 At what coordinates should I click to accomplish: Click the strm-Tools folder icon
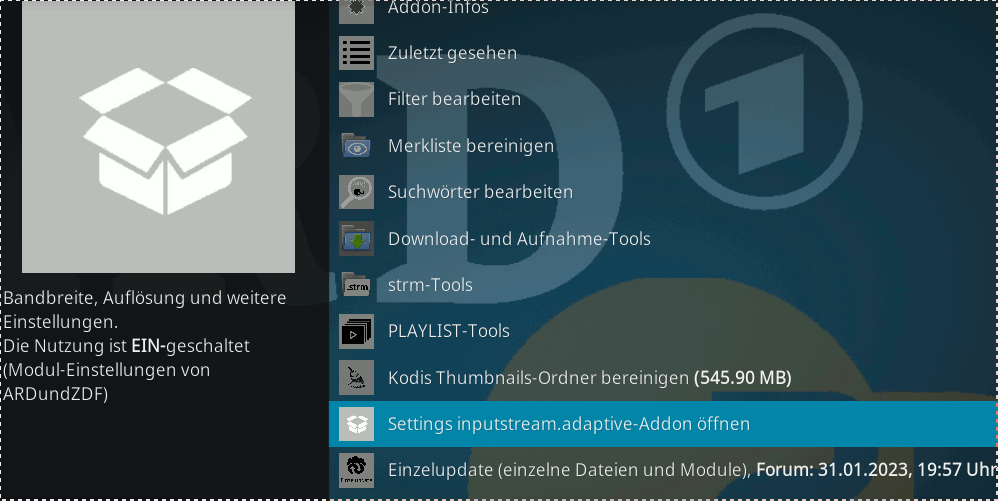tap(356, 285)
